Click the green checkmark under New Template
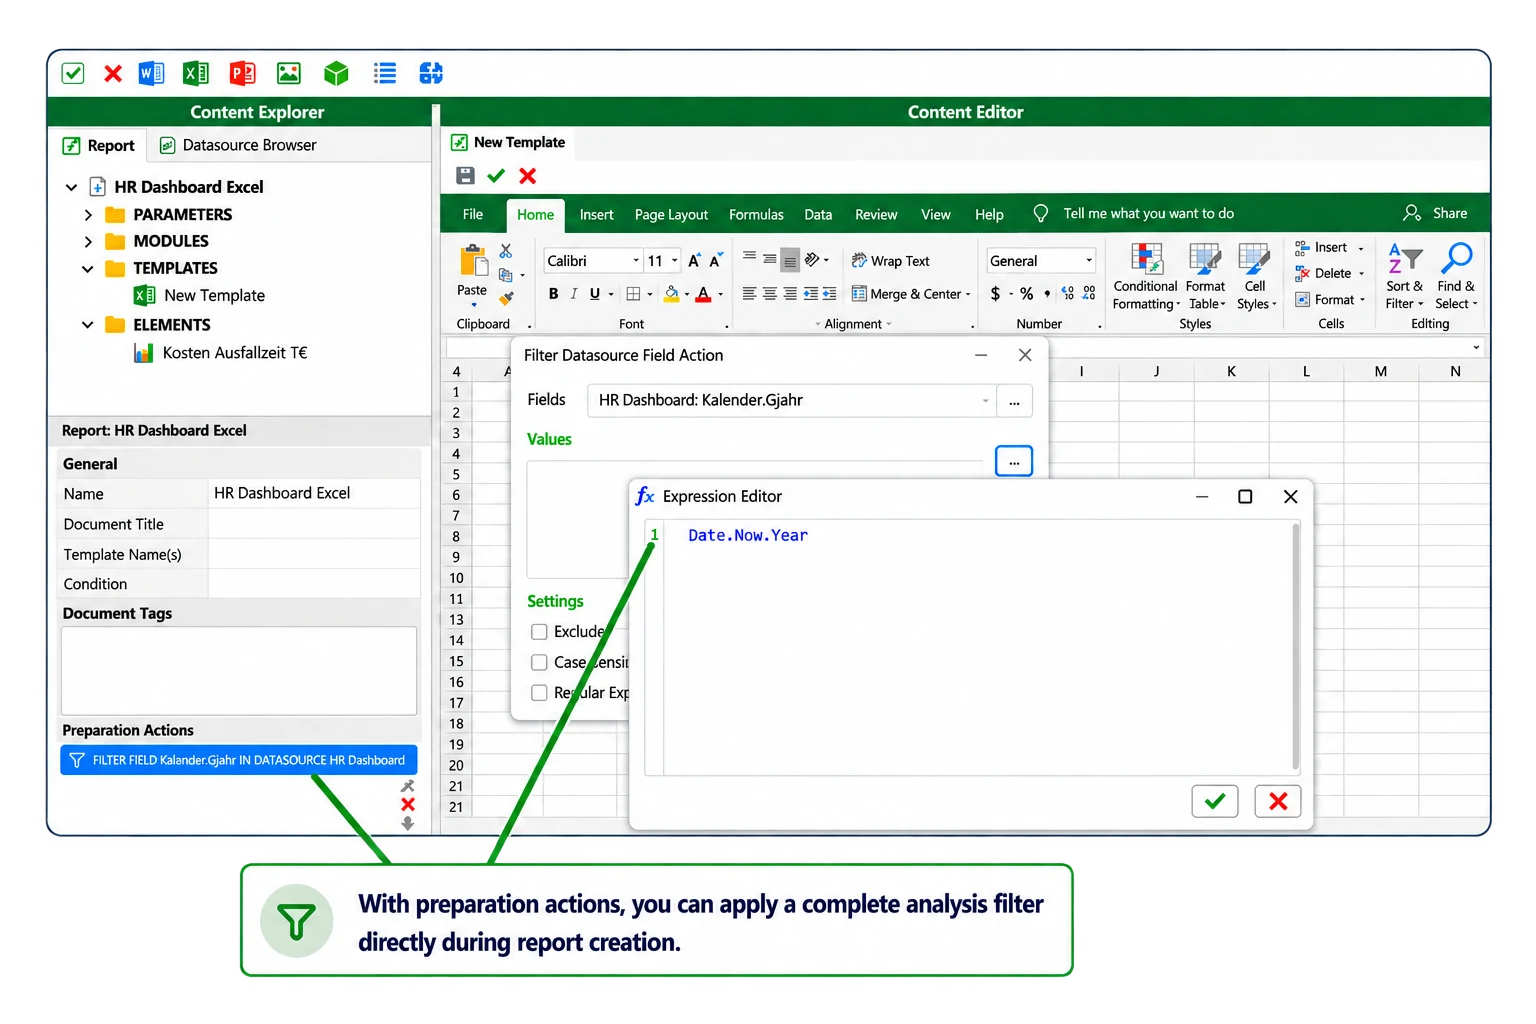 click(x=496, y=176)
